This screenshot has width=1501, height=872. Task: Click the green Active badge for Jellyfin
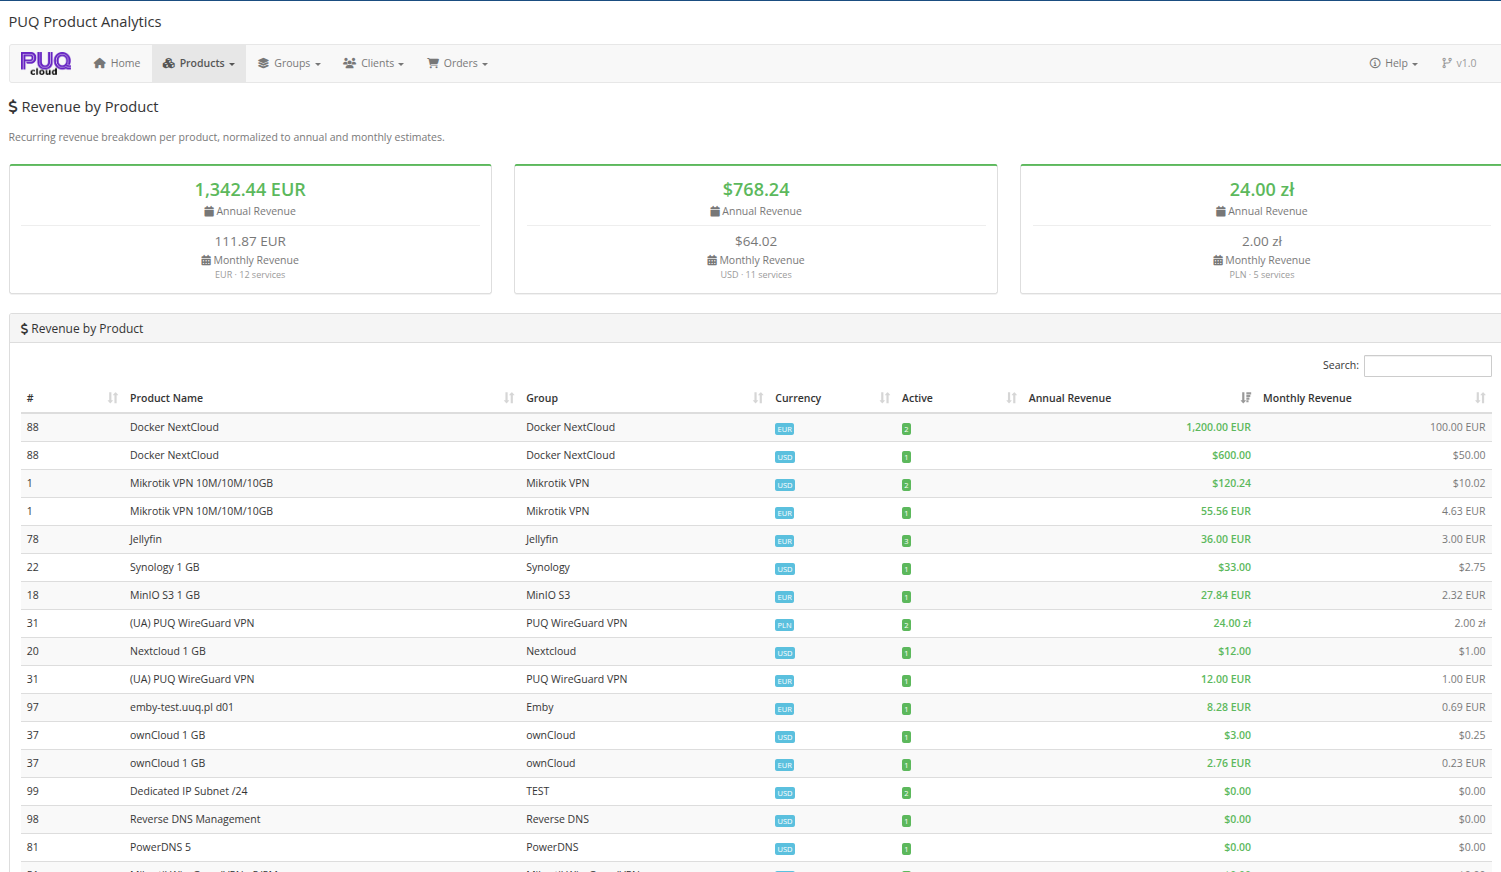click(x=906, y=540)
